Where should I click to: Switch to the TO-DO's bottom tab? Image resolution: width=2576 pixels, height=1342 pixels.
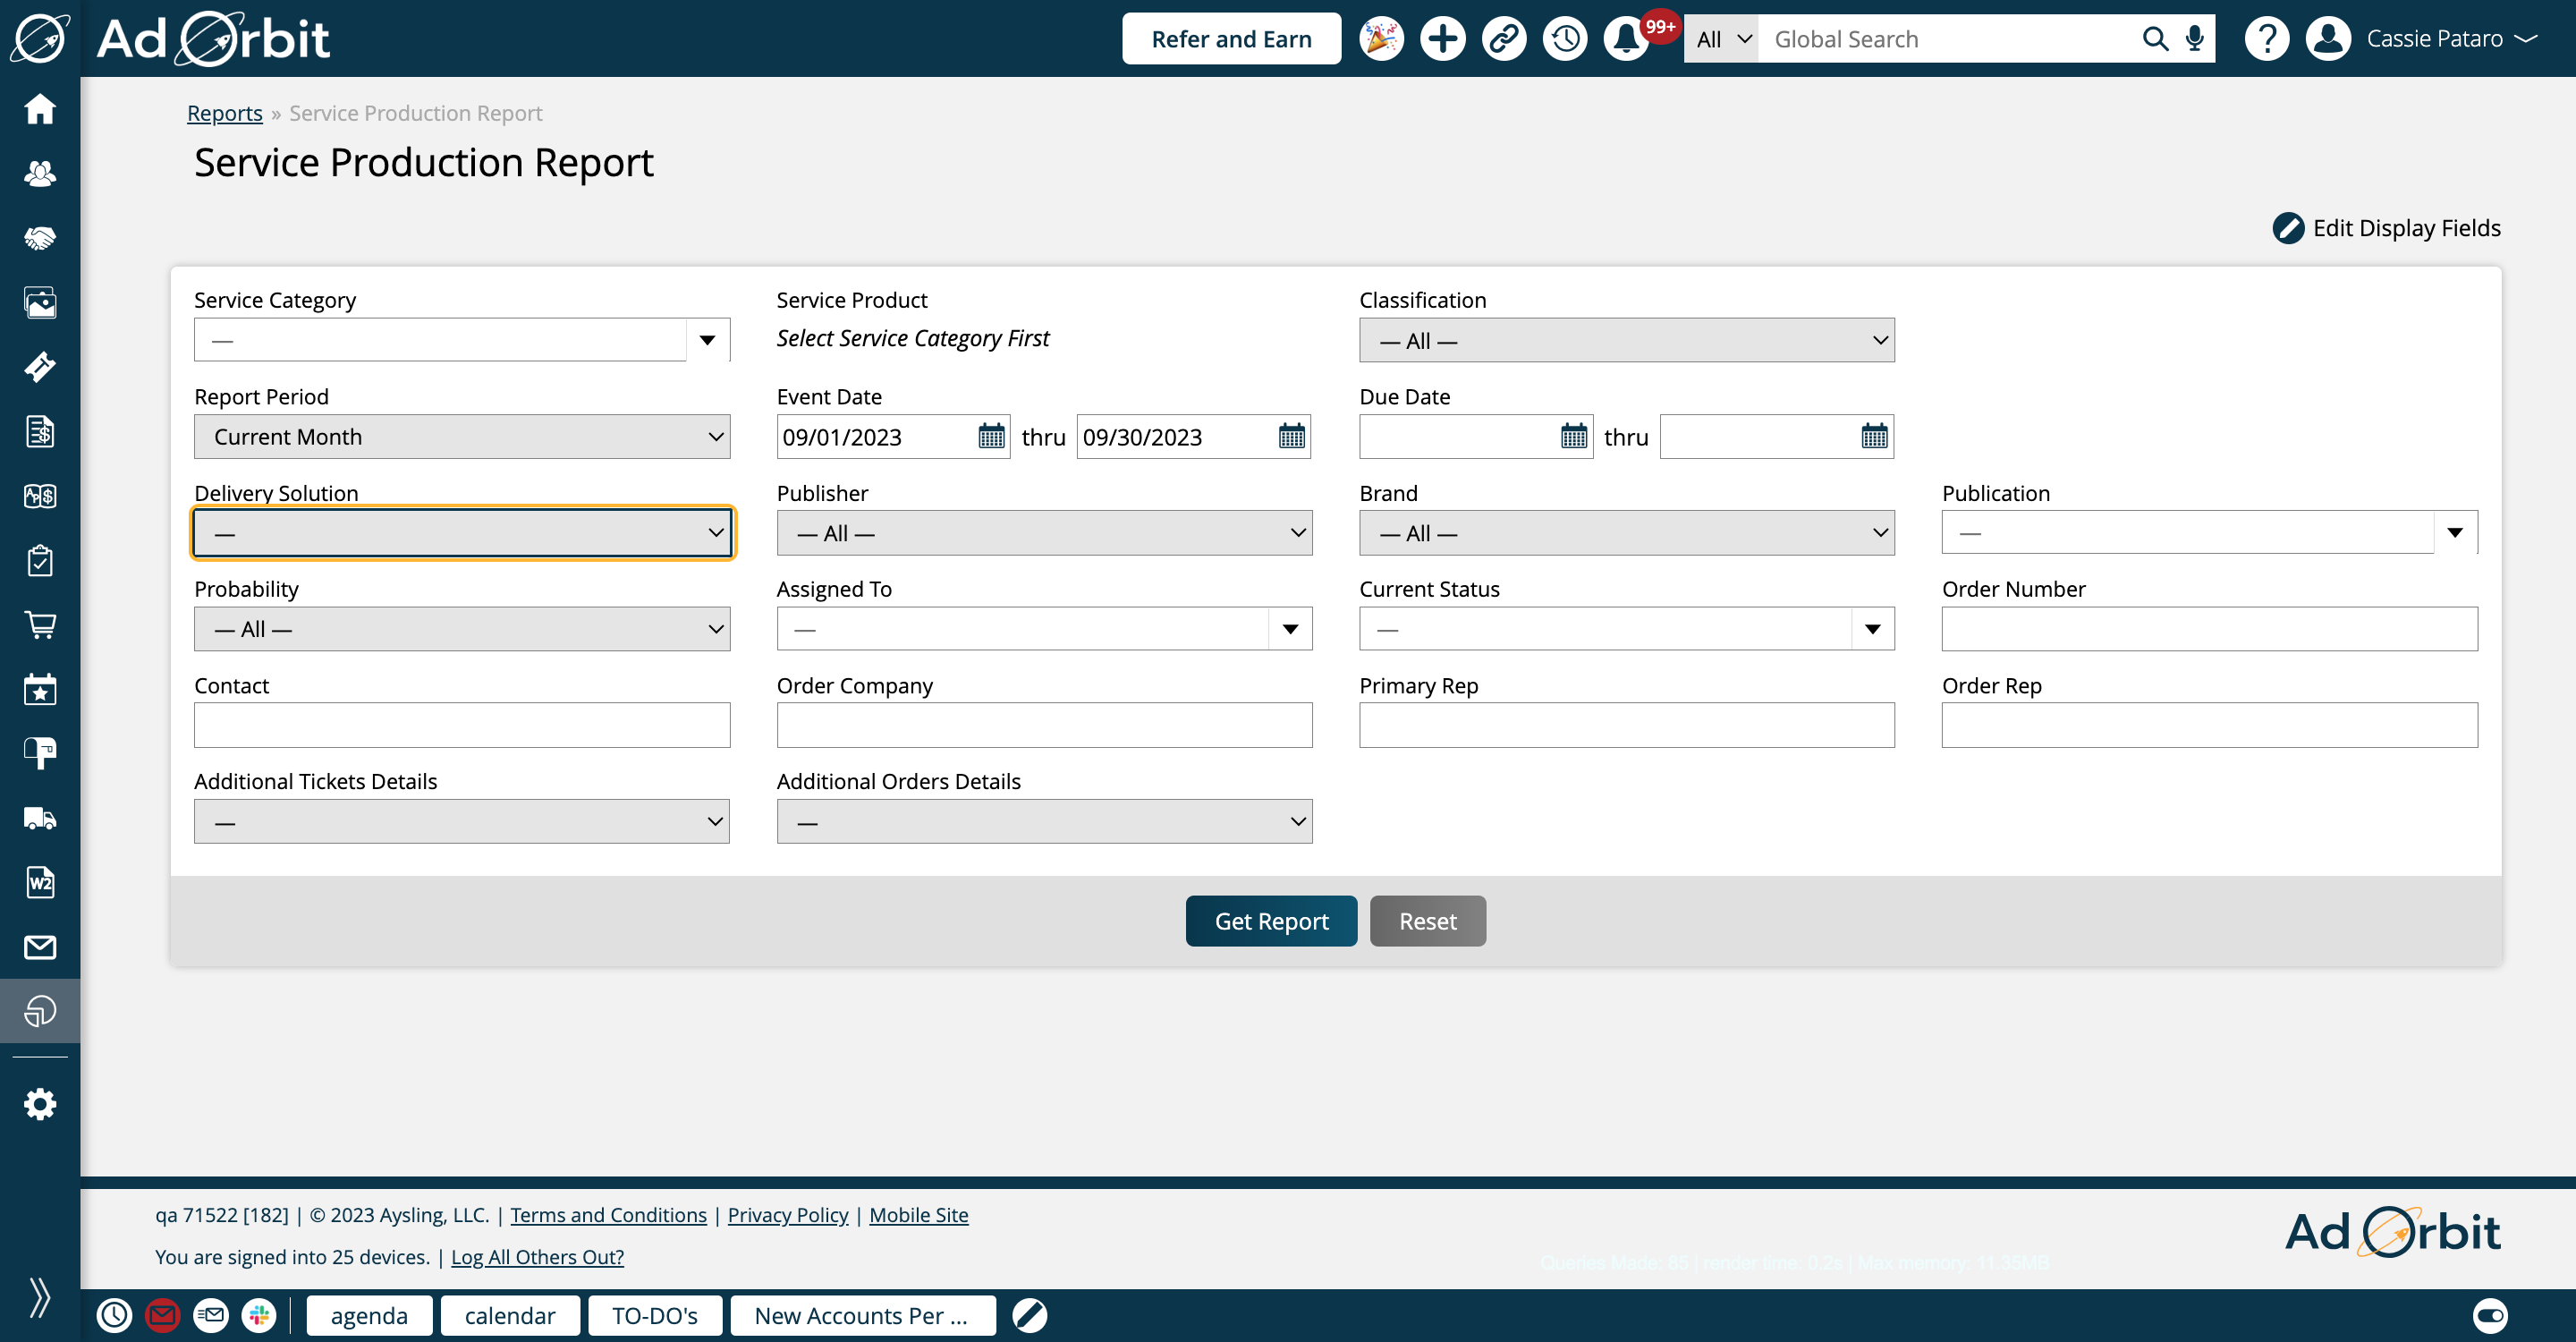coord(654,1315)
